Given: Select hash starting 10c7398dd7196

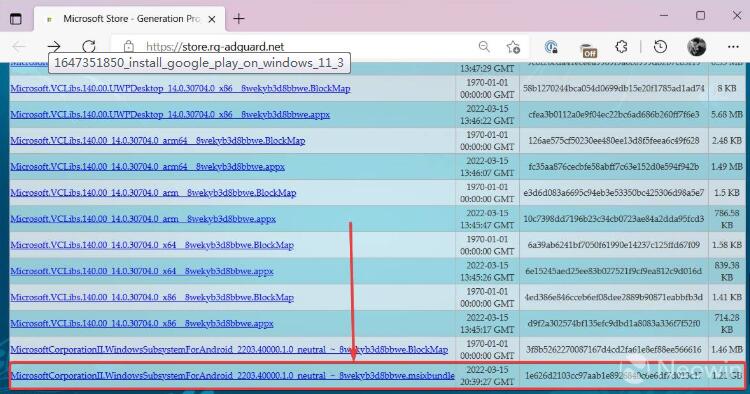Looking at the screenshot, I should point(614,219).
